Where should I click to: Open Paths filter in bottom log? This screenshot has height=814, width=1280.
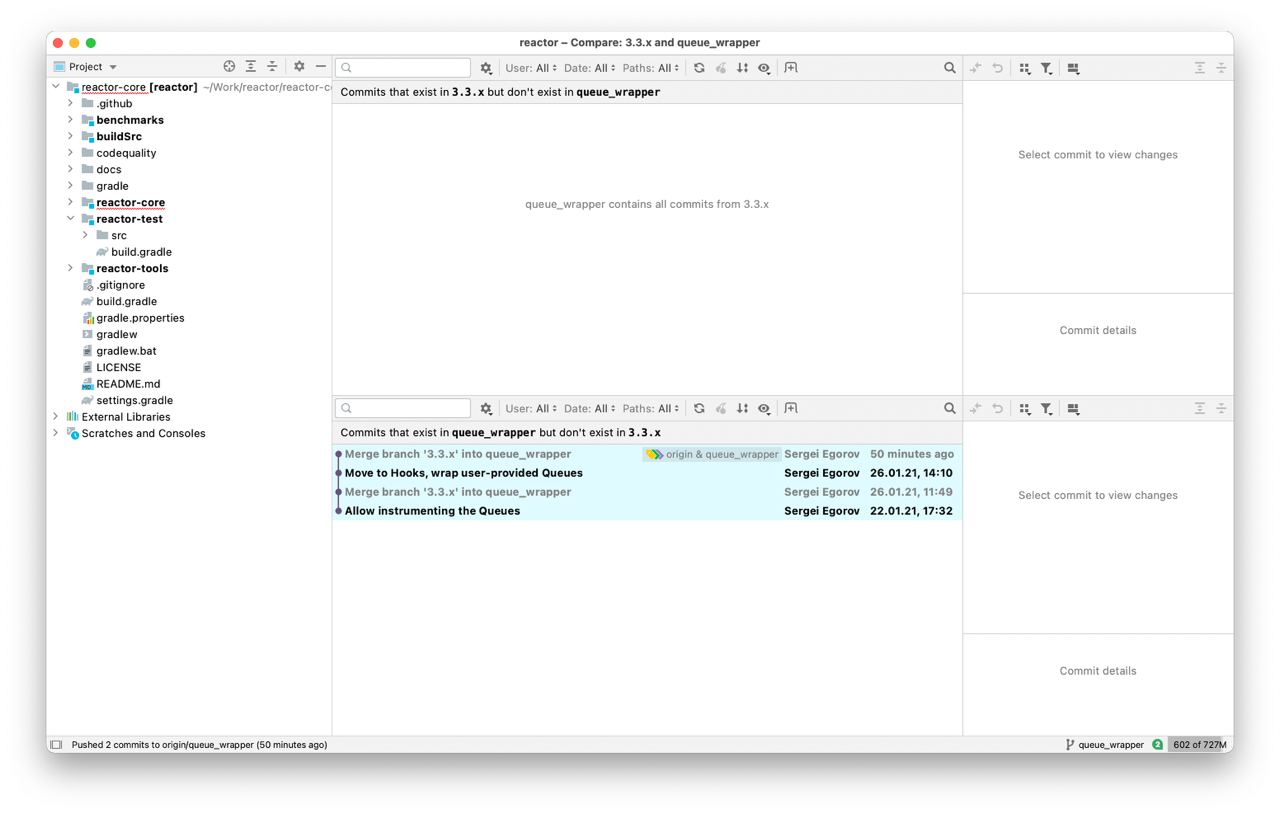(651, 409)
